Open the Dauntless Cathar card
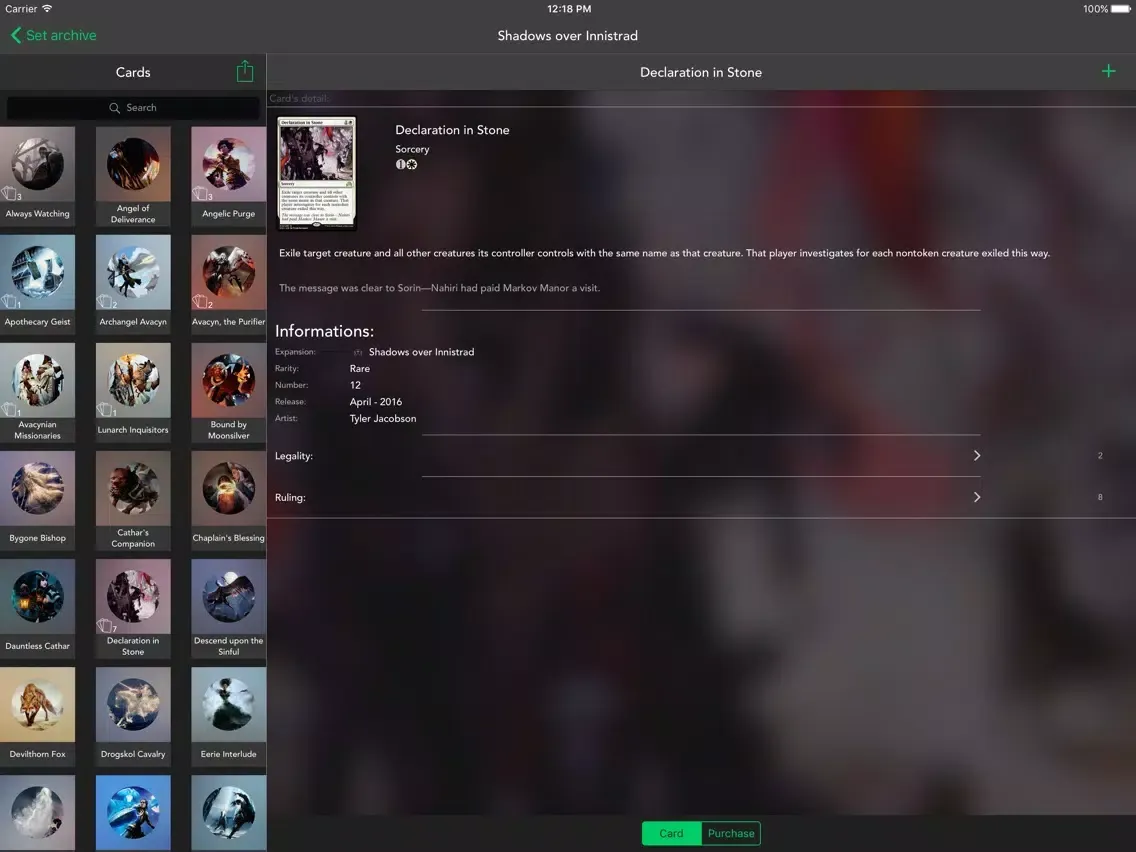 [38, 608]
